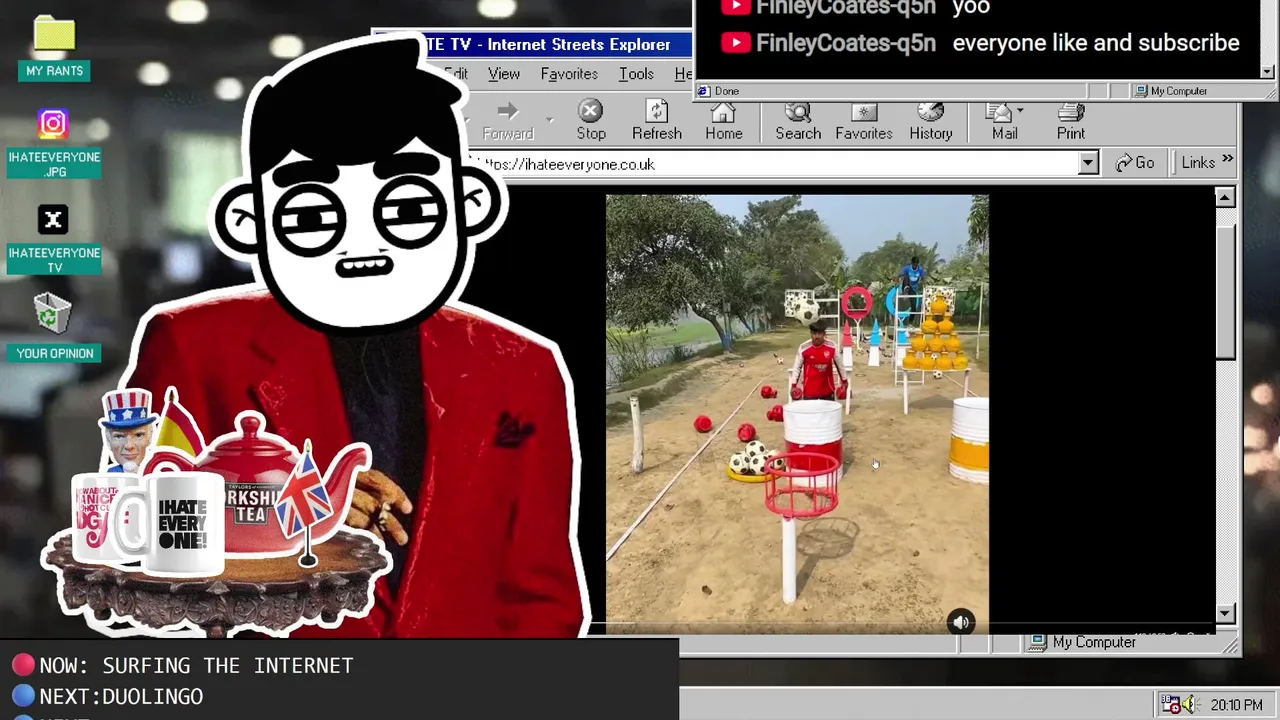Click the Refresh toolbar button
Image resolution: width=1280 pixels, height=720 pixels.
coord(657,120)
